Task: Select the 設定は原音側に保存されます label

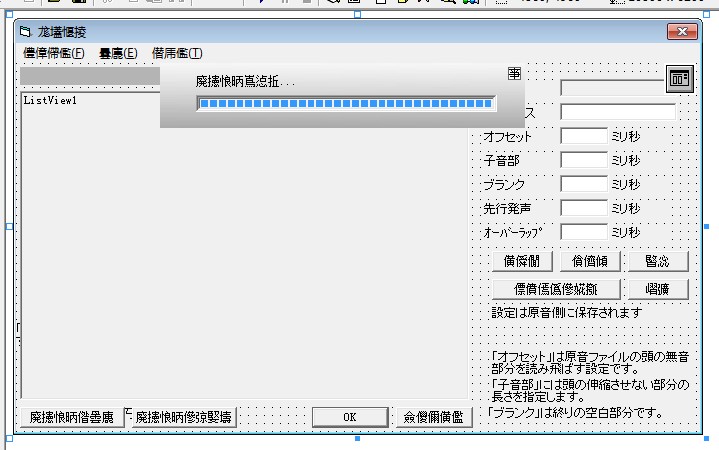Action: [x=567, y=313]
